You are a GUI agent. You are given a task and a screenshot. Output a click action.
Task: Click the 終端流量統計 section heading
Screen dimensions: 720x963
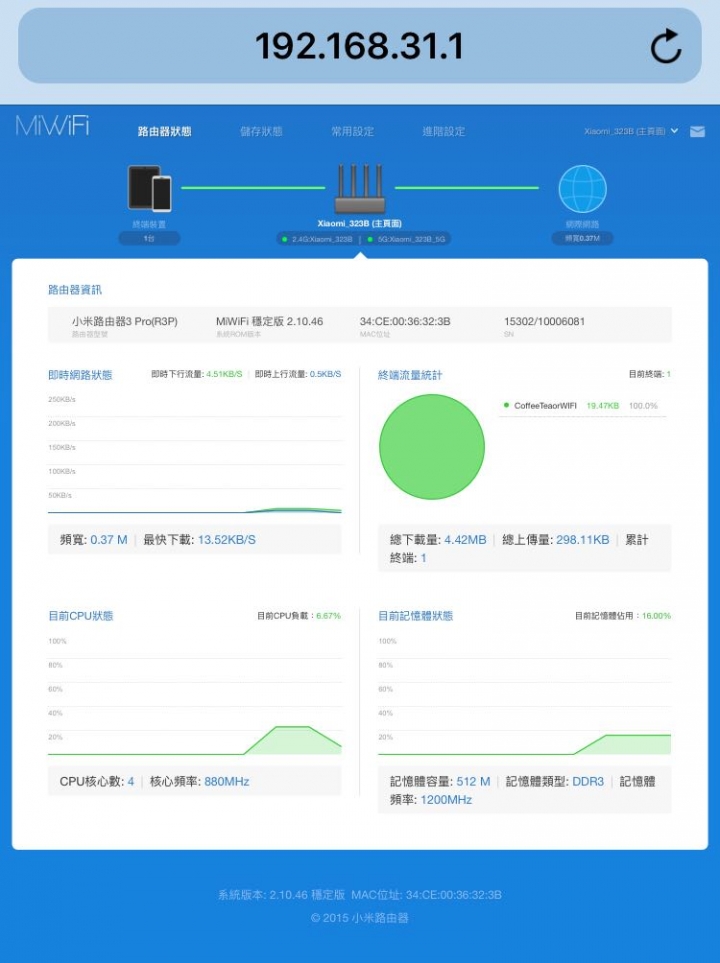pos(410,375)
